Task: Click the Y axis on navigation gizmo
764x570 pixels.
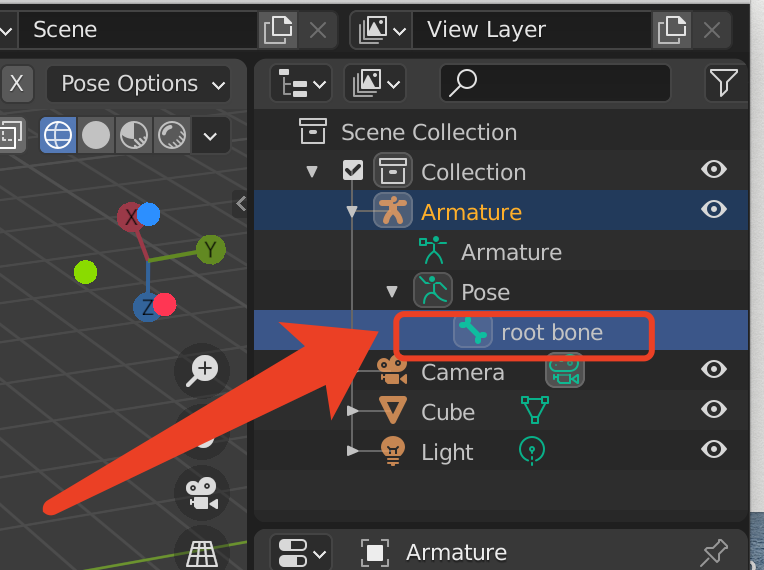Action: point(210,249)
